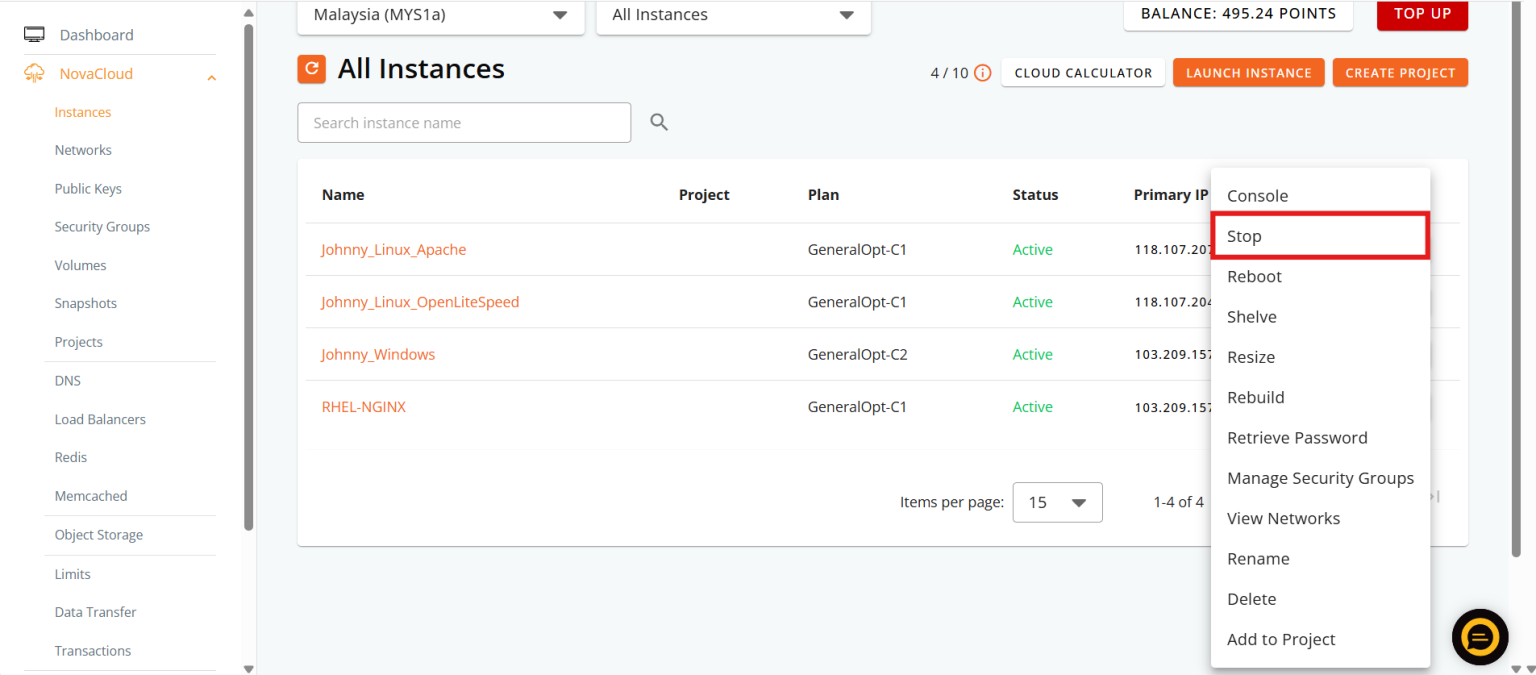1536x675 pixels.
Task: Open the chat support bubble icon
Action: point(1479,637)
